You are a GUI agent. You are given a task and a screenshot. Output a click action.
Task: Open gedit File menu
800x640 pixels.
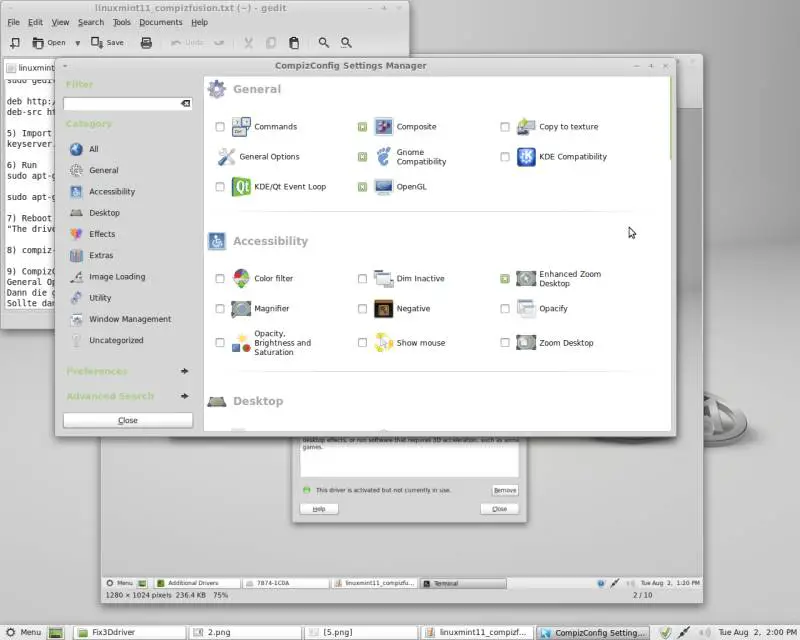(x=14, y=22)
